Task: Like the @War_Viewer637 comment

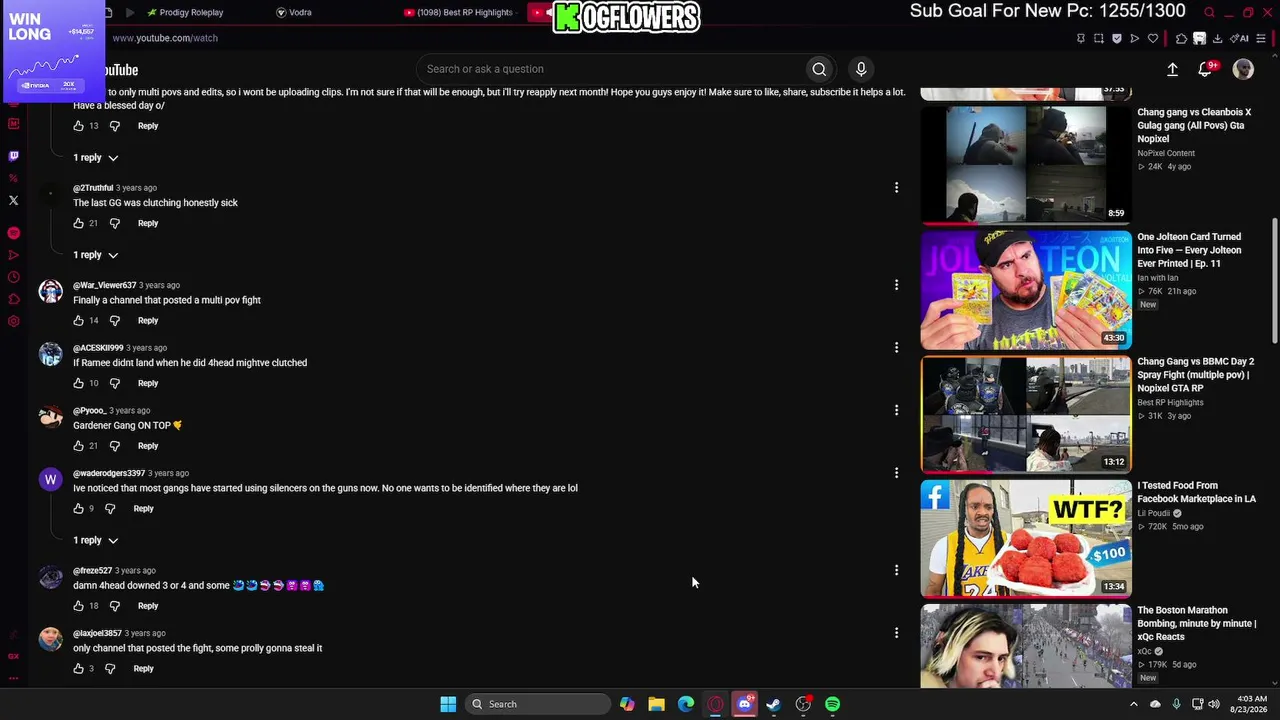Action: [78, 321]
